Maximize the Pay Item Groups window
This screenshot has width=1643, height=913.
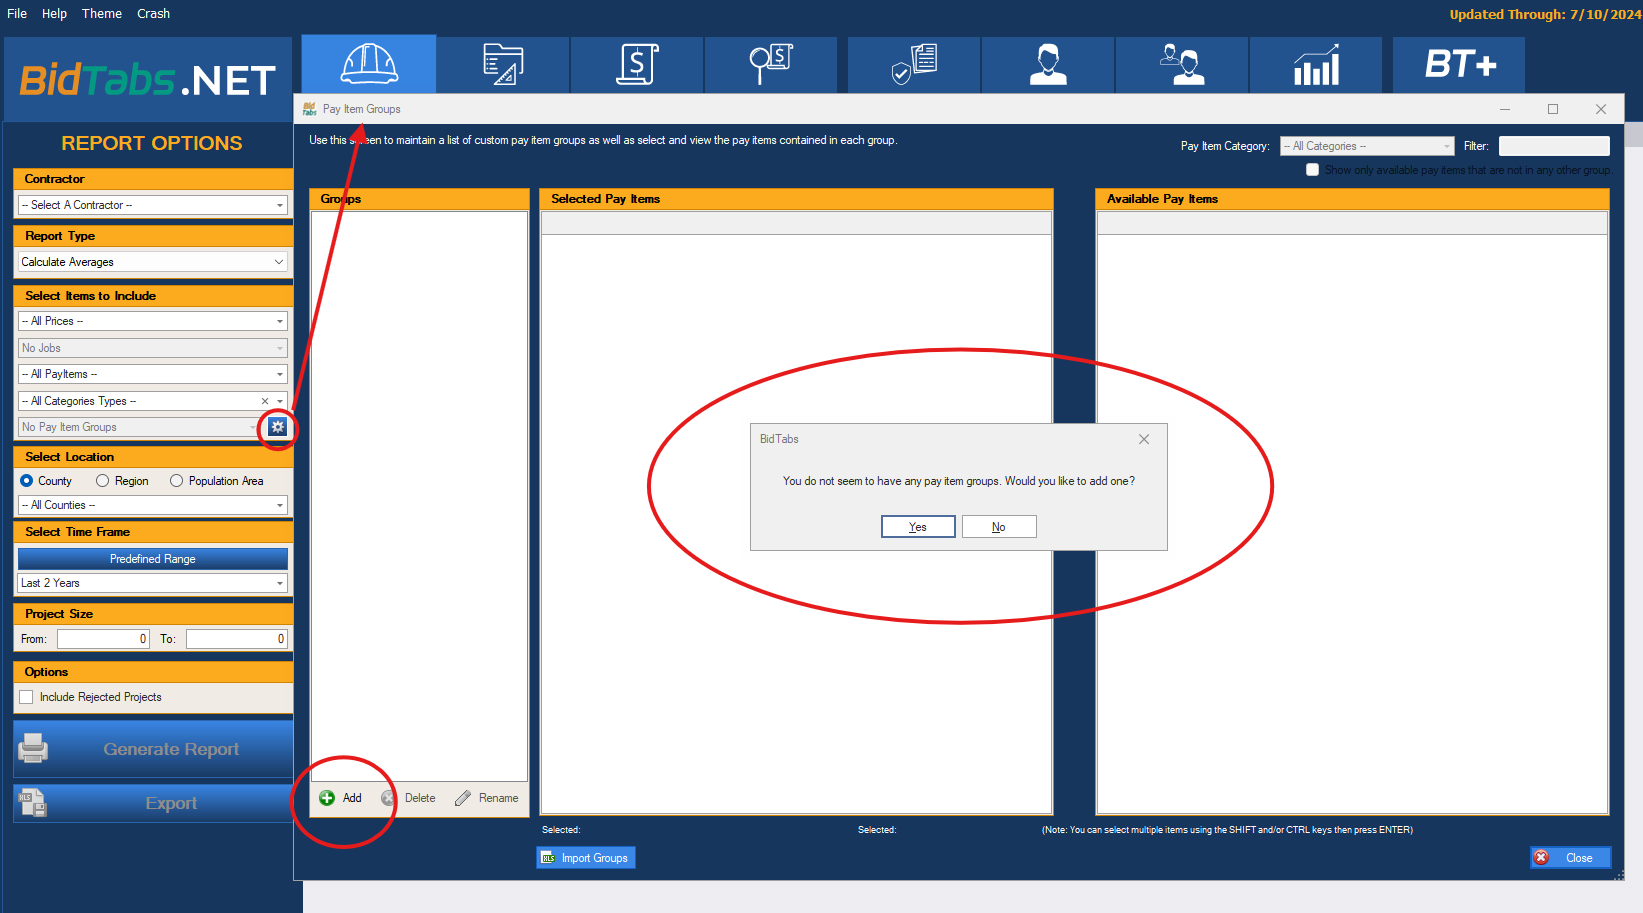click(x=1553, y=109)
